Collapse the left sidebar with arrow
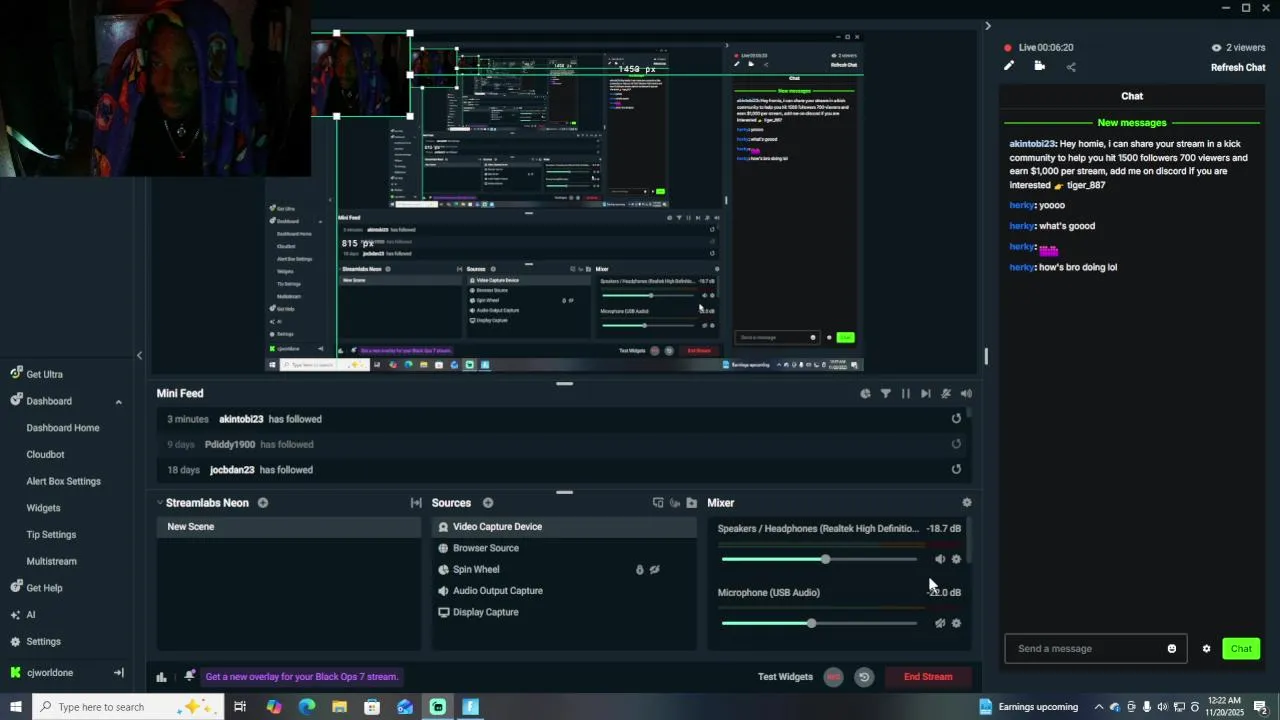Screen dimensions: 1280x720 (139, 355)
